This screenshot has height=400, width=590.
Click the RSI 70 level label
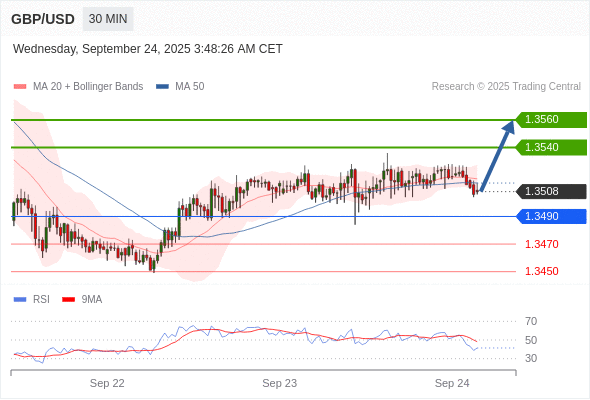(x=531, y=321)
